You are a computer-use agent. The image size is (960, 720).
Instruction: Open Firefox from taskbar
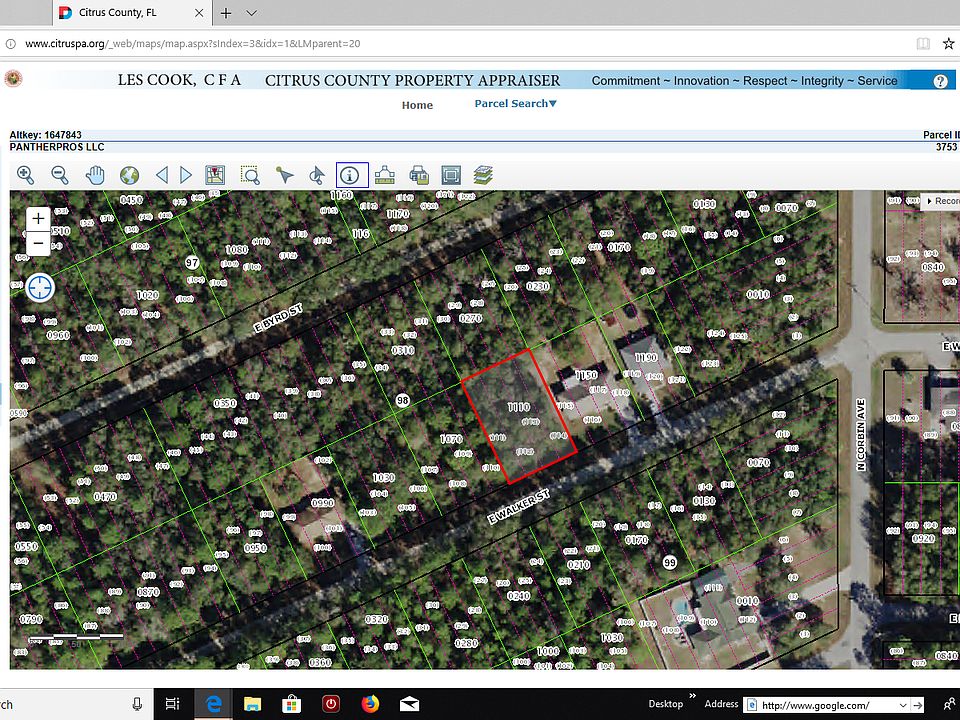[x=370, y=704]
